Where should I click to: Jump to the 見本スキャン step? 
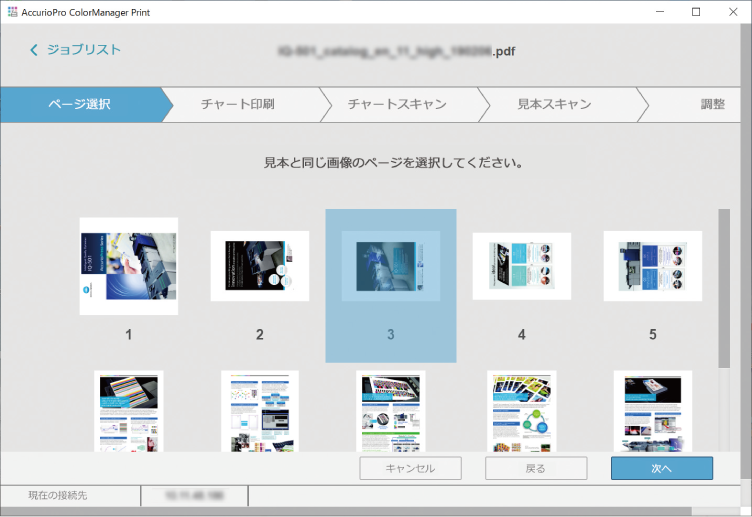(x=554, y=104)
